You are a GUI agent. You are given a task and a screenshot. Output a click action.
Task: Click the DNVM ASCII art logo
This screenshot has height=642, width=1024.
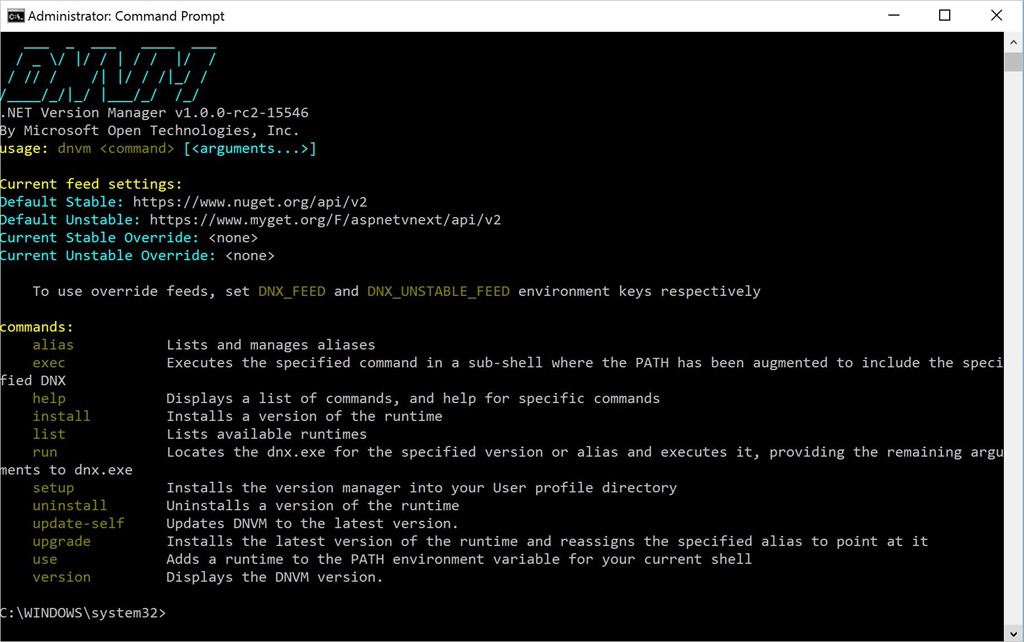click(x=108, y=70)
